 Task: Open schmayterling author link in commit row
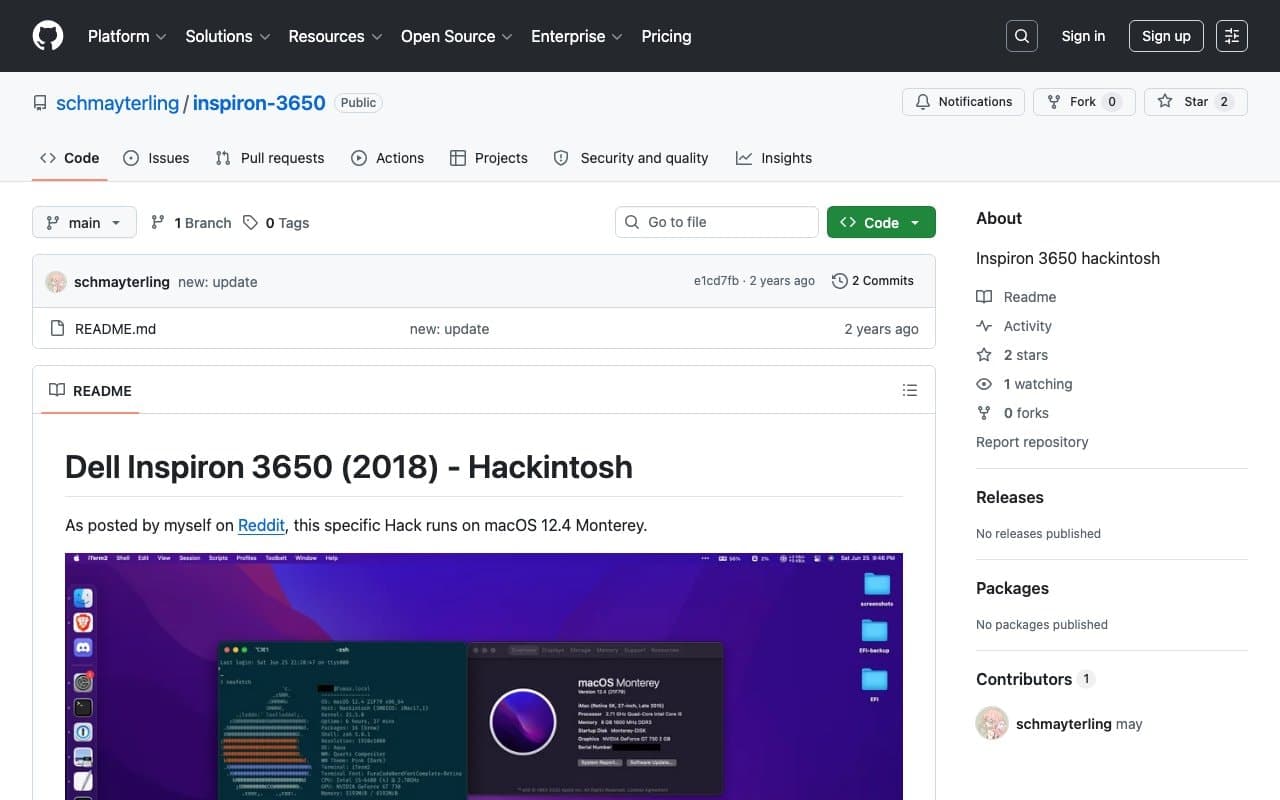point(122,282)
